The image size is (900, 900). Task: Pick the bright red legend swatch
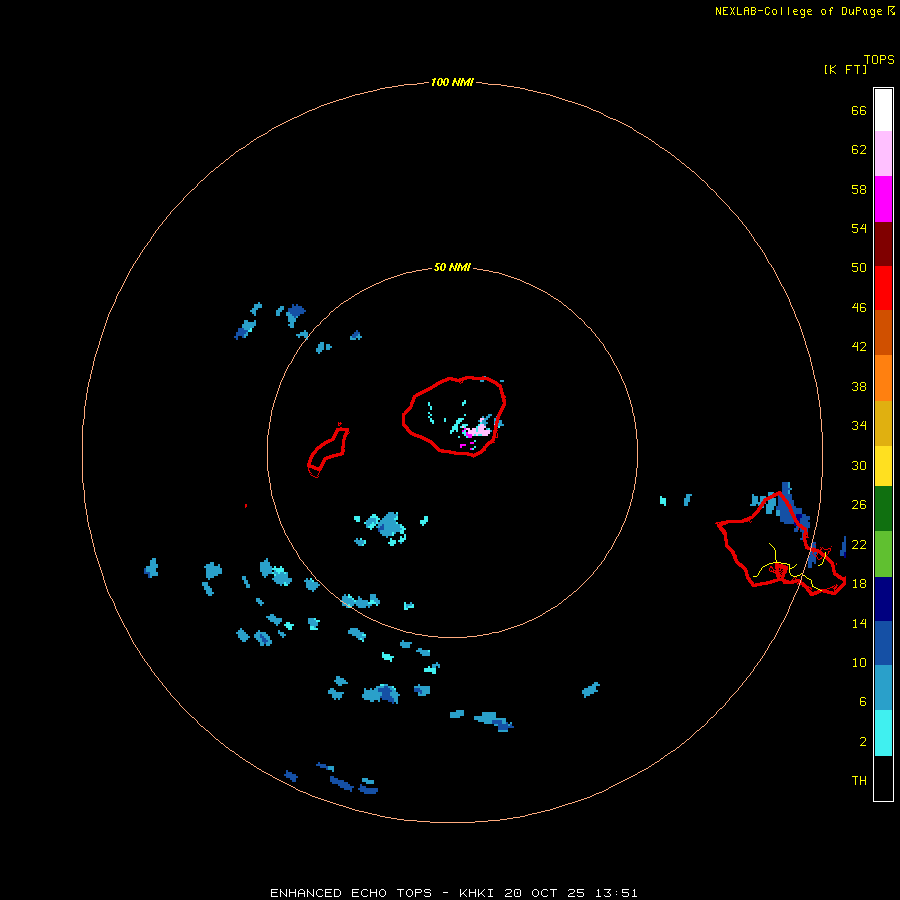[883, 288]
